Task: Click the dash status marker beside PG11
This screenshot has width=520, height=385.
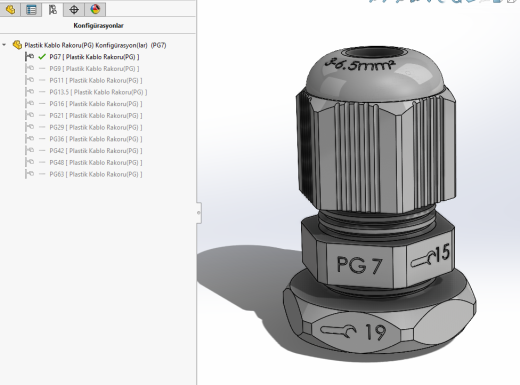Action: 42,80
